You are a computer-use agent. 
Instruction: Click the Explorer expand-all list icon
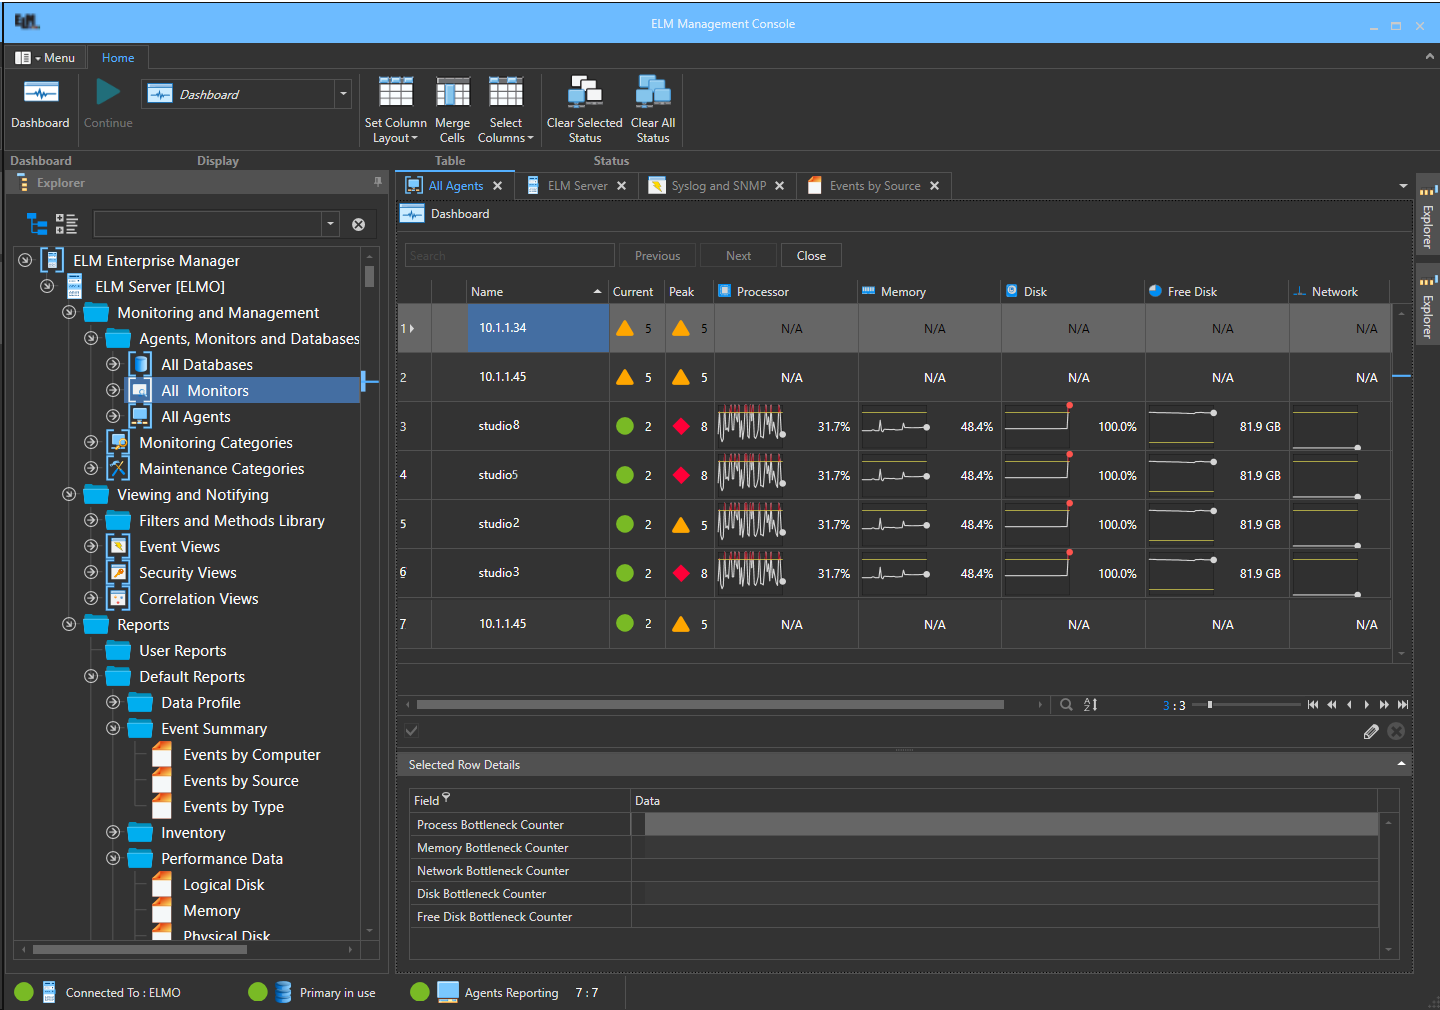pos(67,224)
